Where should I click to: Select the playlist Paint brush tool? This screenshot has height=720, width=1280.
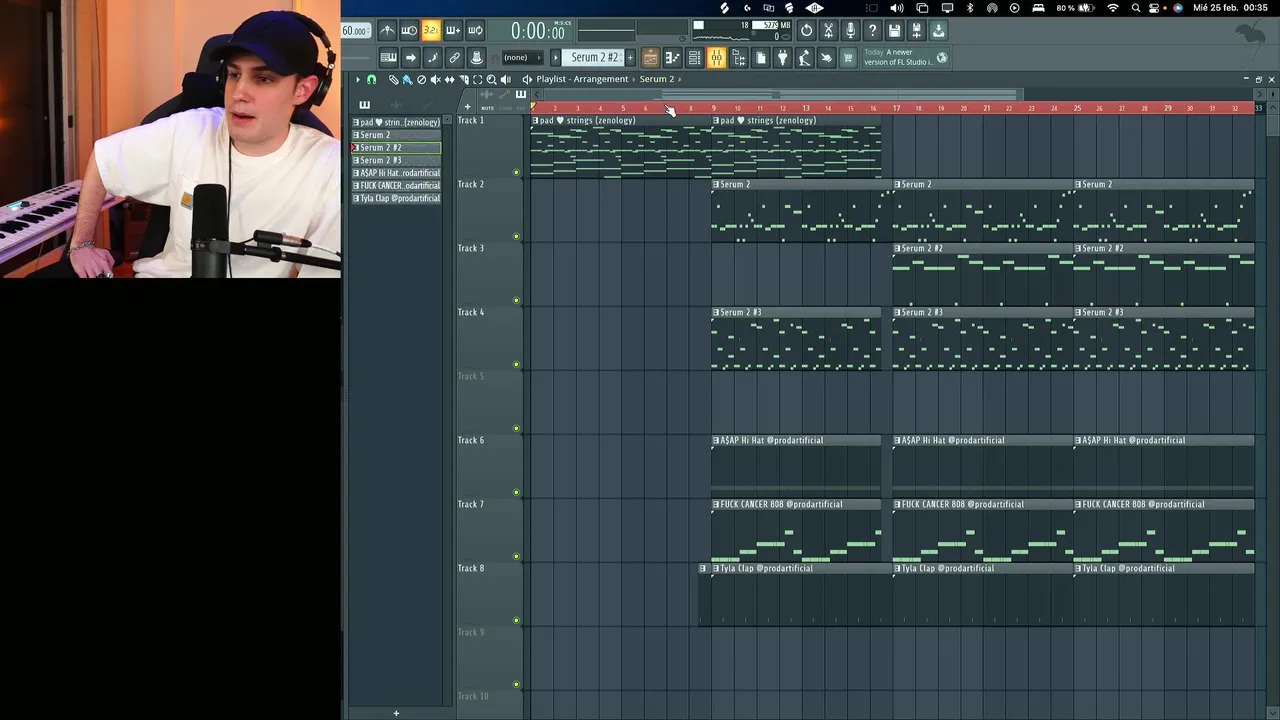pos(408,79)
